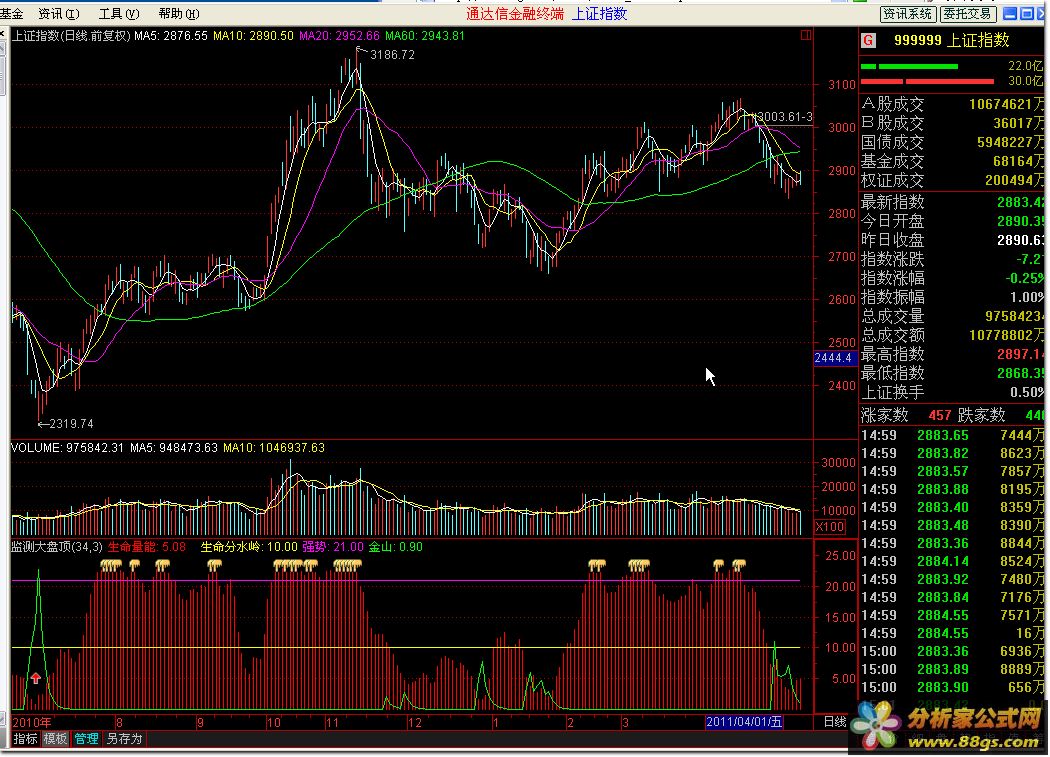Screen dimensions: 1050x757
Task: Click the 2011/04/01/五 date marker
Action: pyautogui.click(x=744, y=721)
